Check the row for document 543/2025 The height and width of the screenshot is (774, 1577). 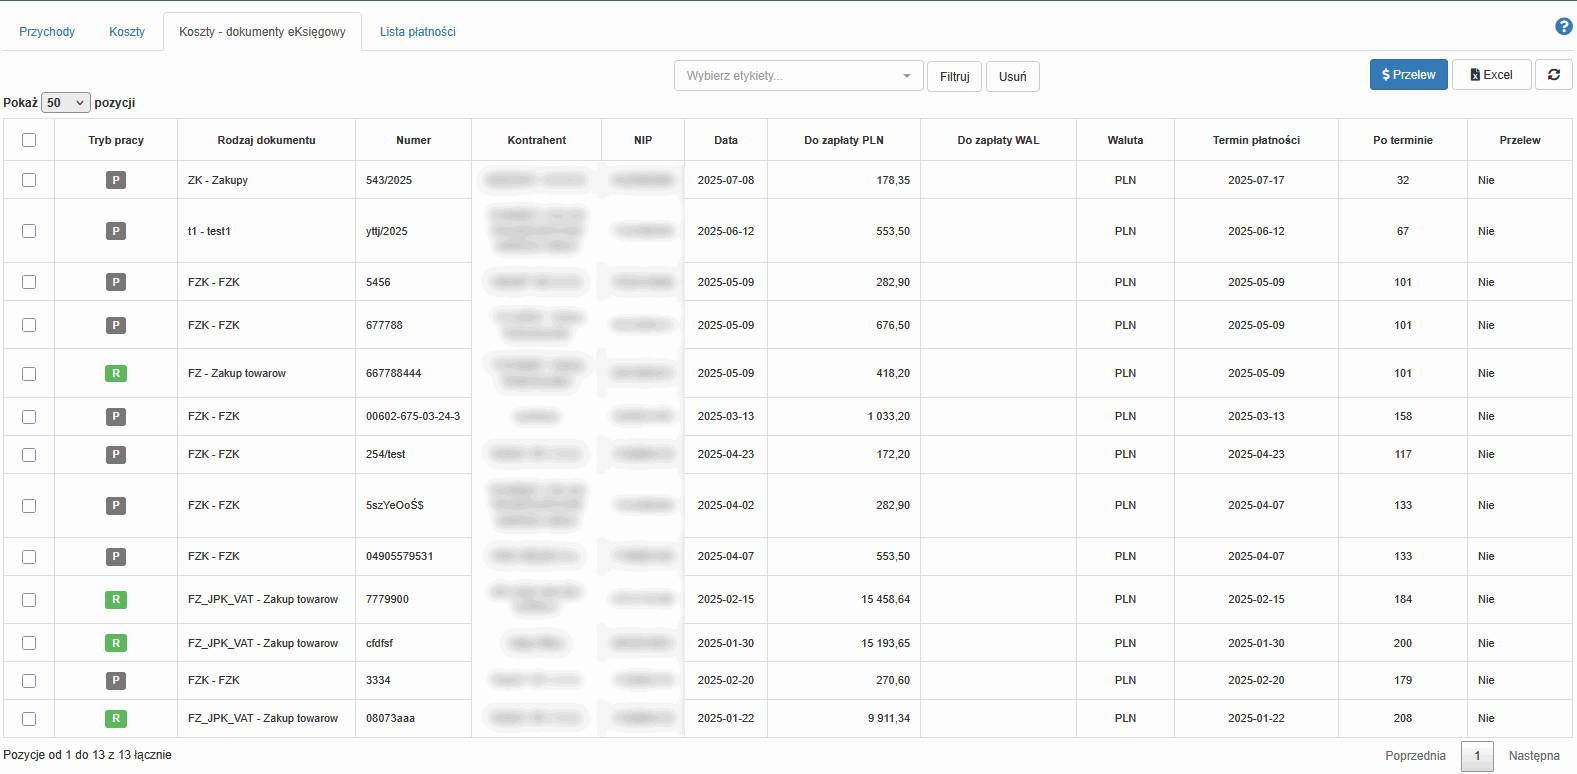point(29,180)
